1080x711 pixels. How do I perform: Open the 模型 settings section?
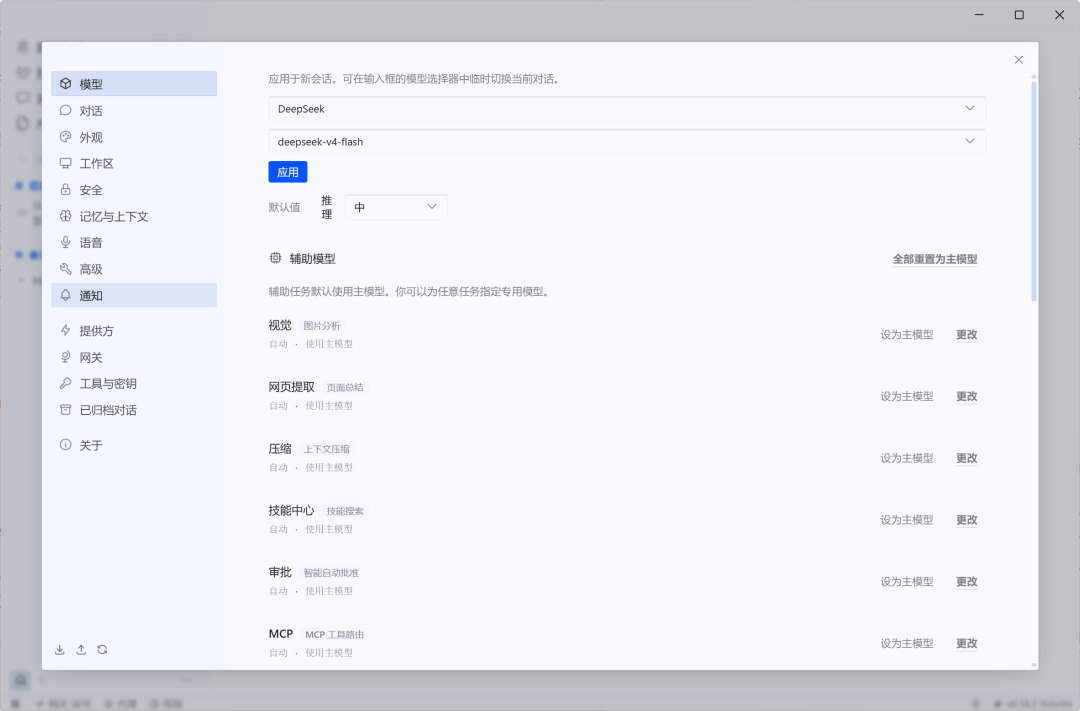[134, 83]
